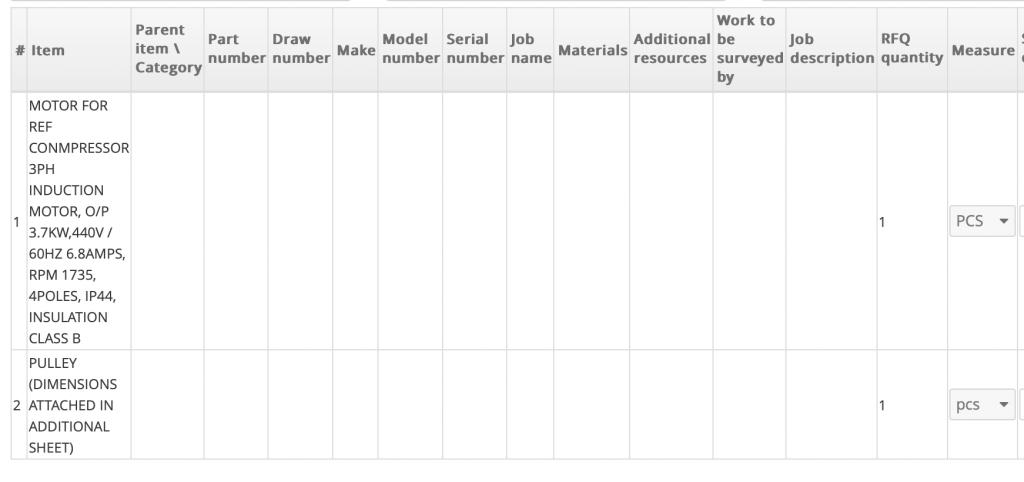
Task: Select the Materials column header
Action: click(x=592, y=49)
